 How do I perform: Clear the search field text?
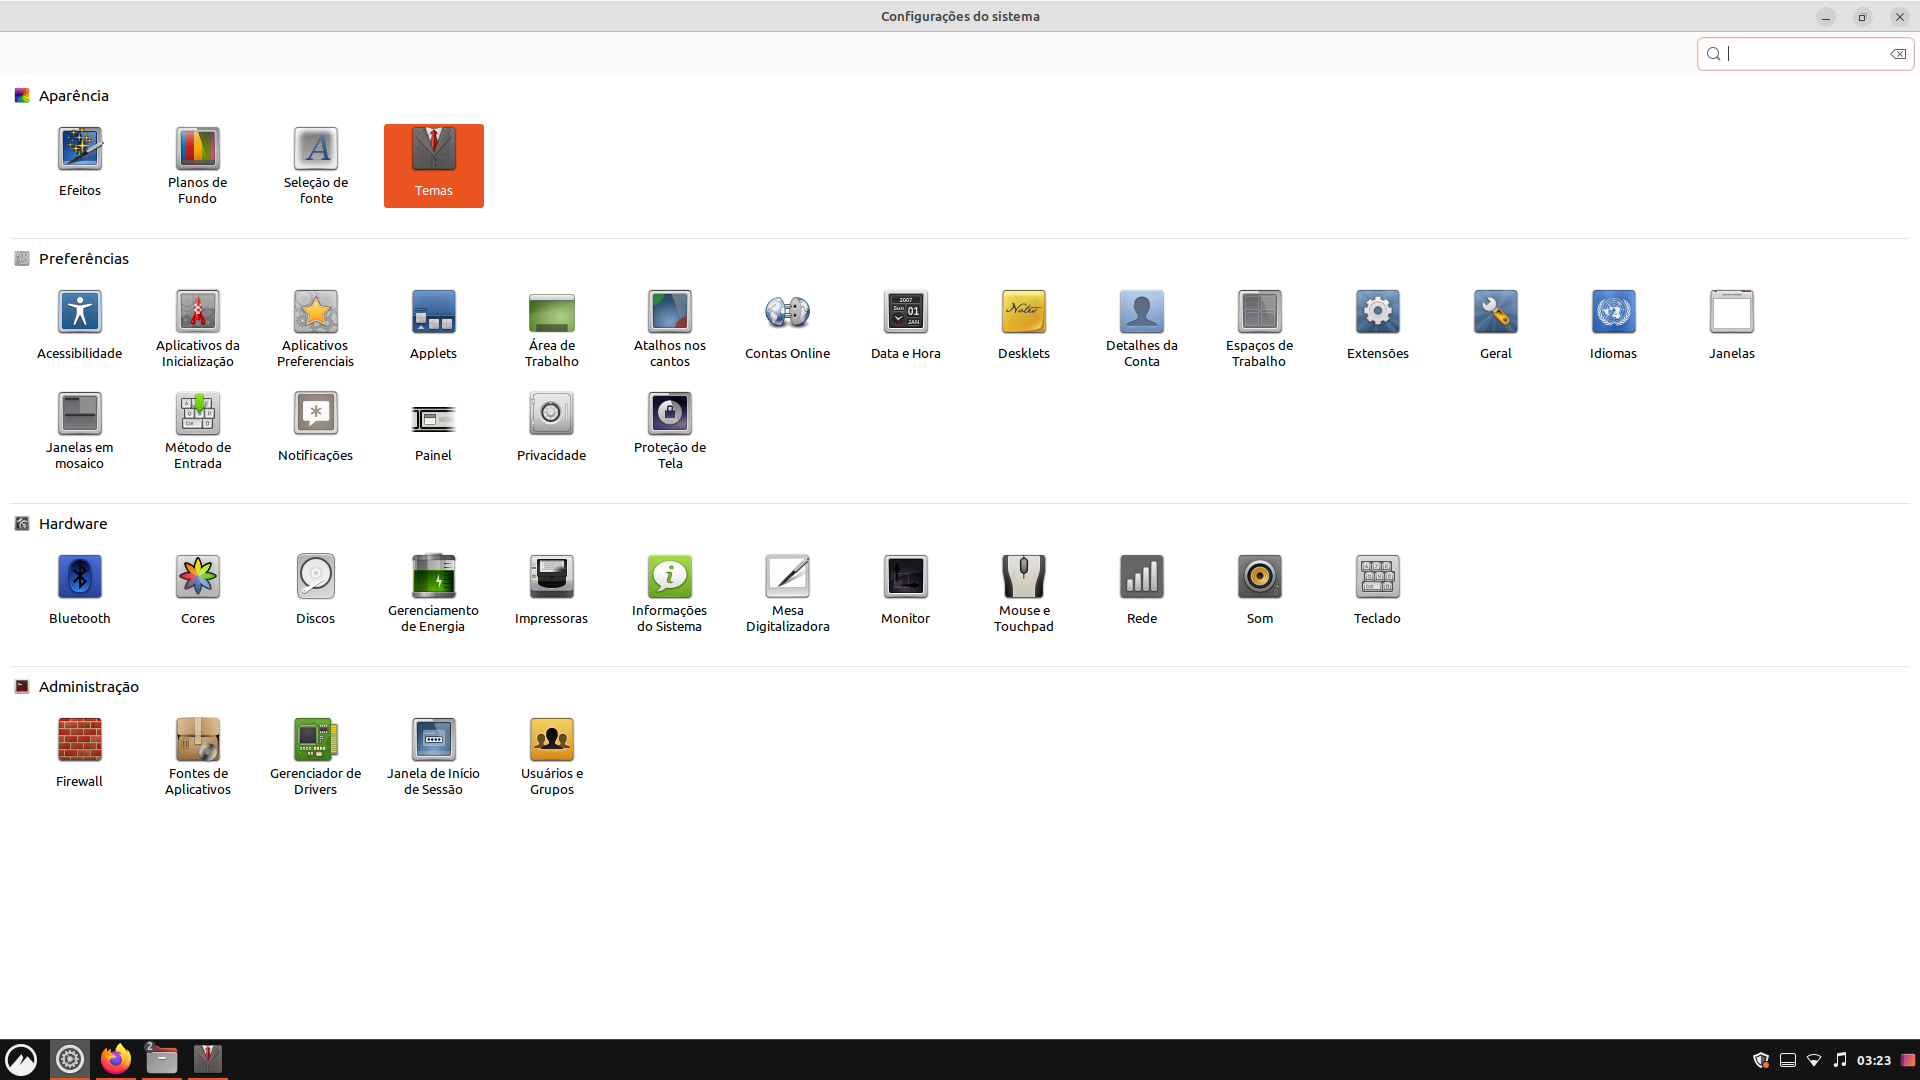coord(1897,53)
